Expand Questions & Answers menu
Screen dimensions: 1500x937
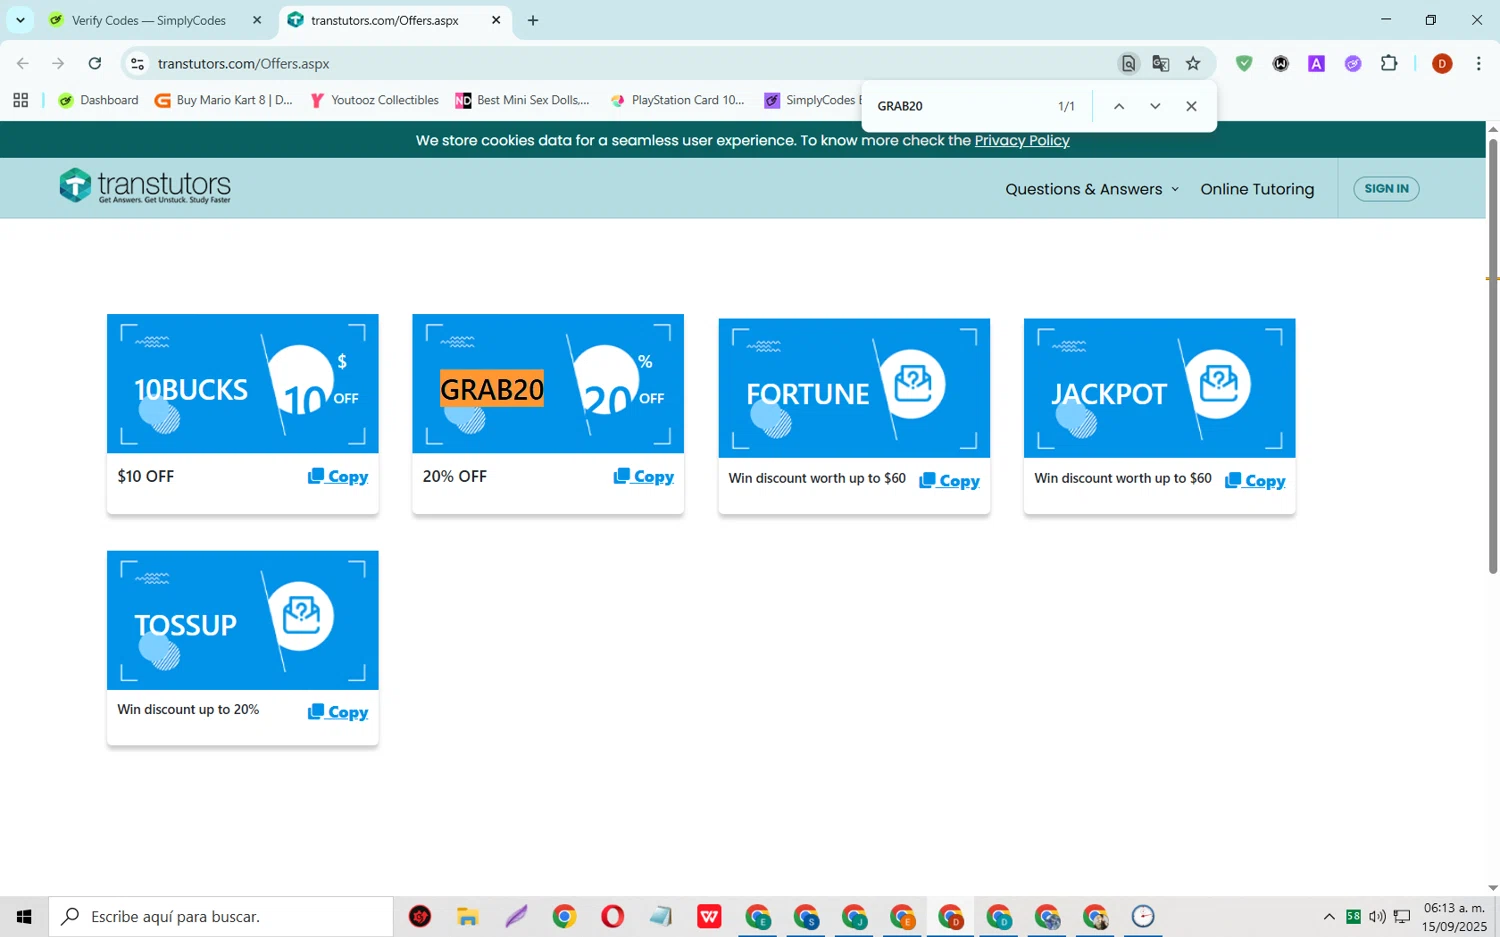pyautogui.click(x=1092, y=189)
